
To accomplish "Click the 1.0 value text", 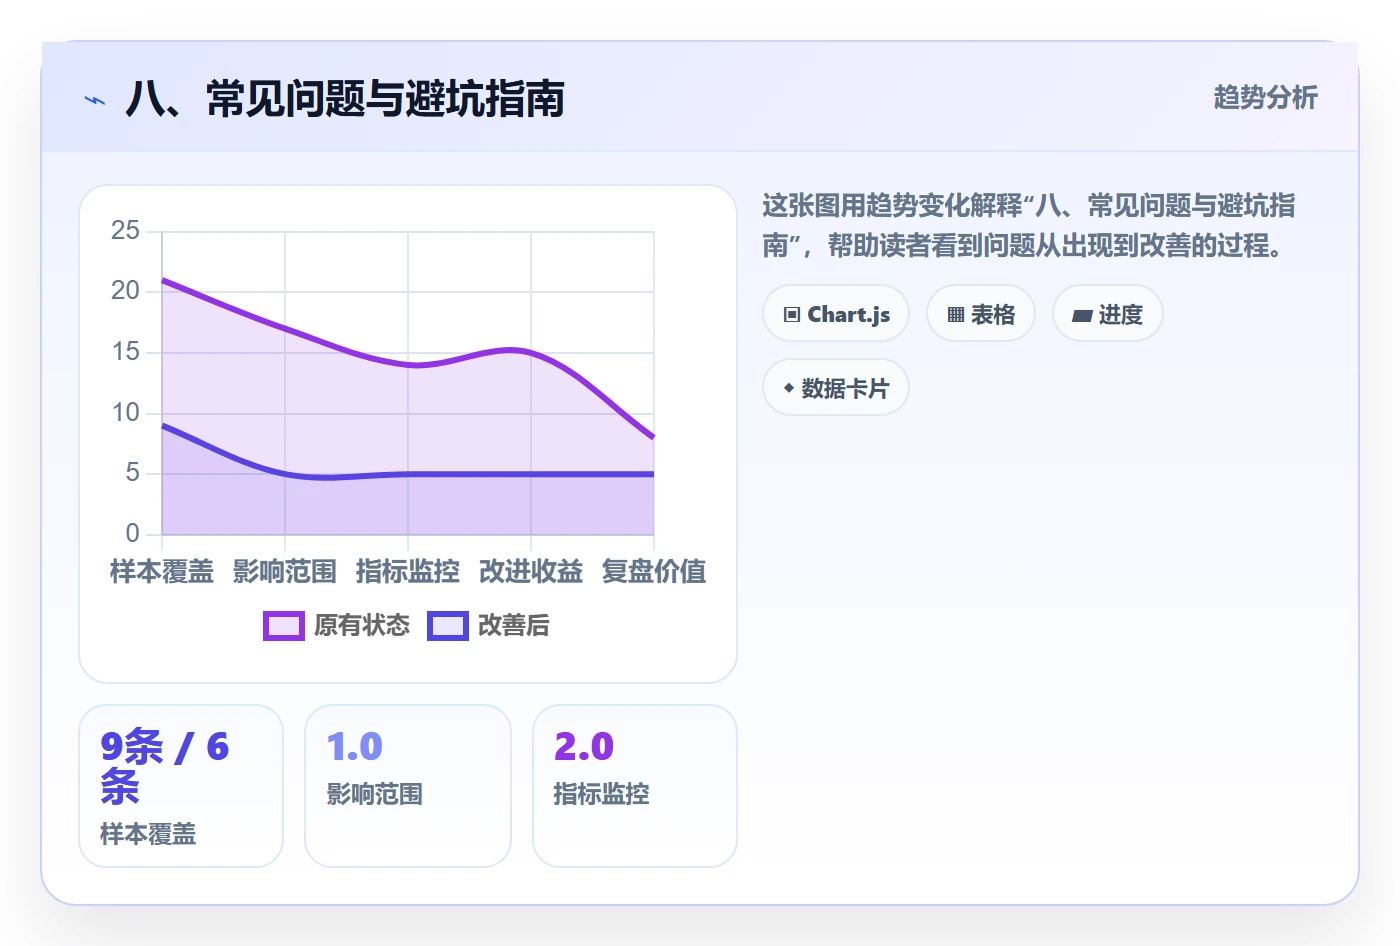I will click(x=355, y=747).
